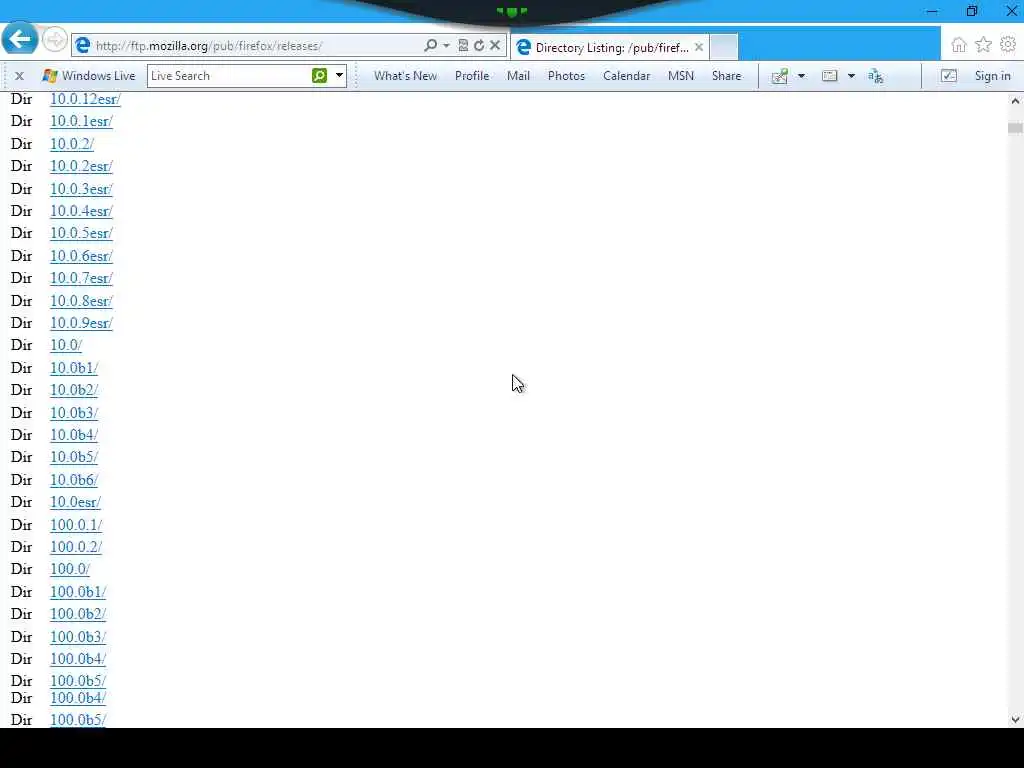
Task: Run search with the green Live Search button
Action: [319, 76]
